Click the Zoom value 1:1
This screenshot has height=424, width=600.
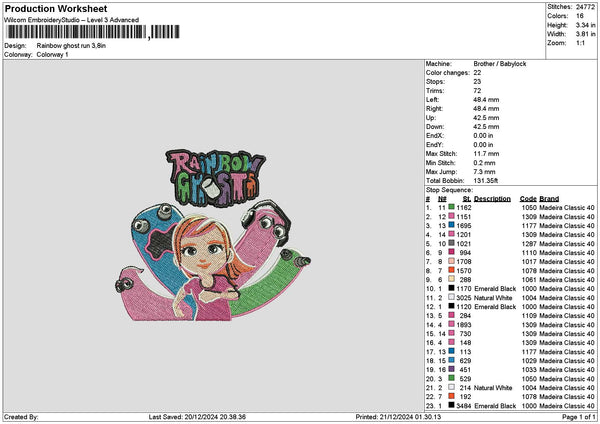580,43
